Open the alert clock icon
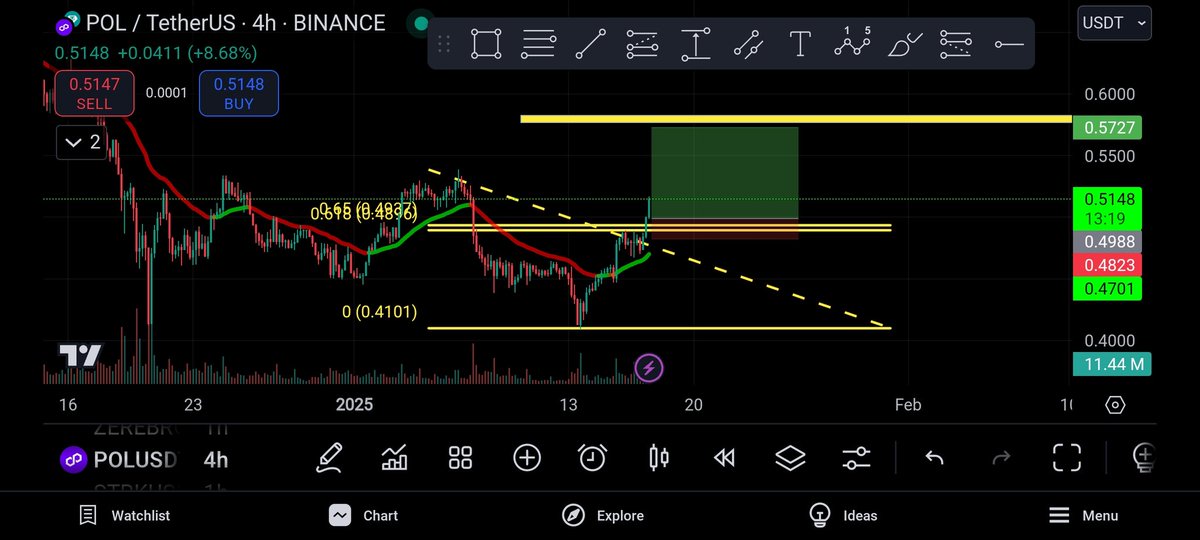The image size is (1200, 540). (593, 458)
